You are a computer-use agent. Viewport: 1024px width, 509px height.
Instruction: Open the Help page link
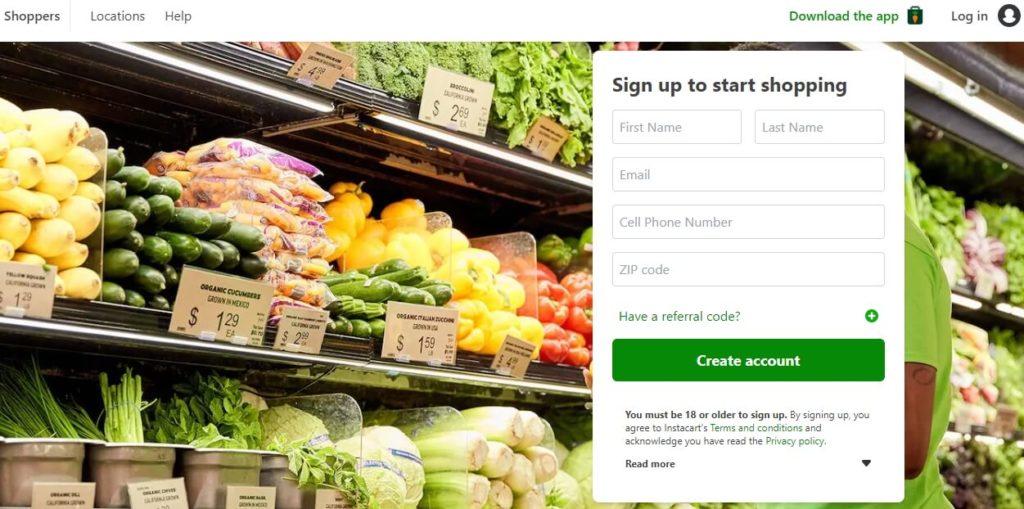pyautogui.click(x=178, y=16)
